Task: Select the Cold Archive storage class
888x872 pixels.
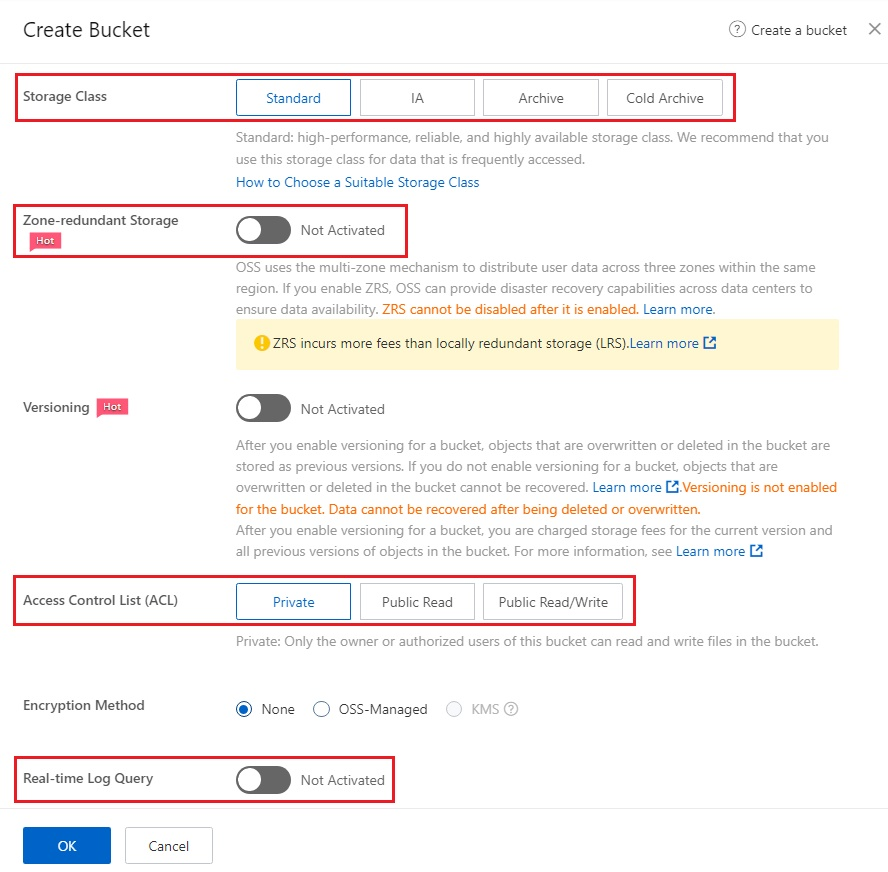Action: coord(664,97)
